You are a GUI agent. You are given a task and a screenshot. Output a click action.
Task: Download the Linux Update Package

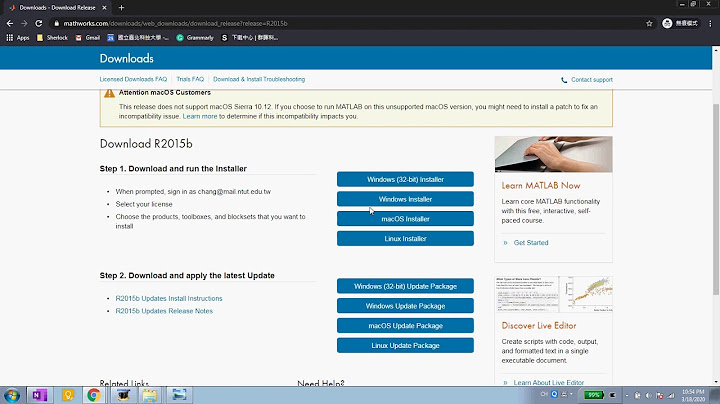pyautogui.click(x=405, y=346)
